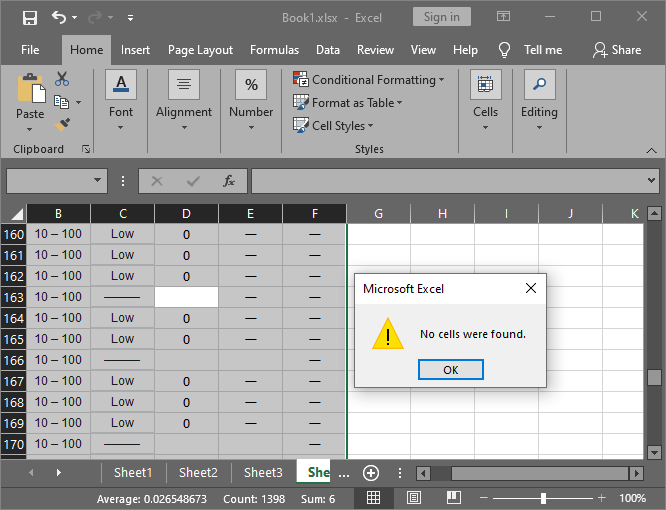Click the Share button
Screen dimensions: 666x510
click(617, 50)
